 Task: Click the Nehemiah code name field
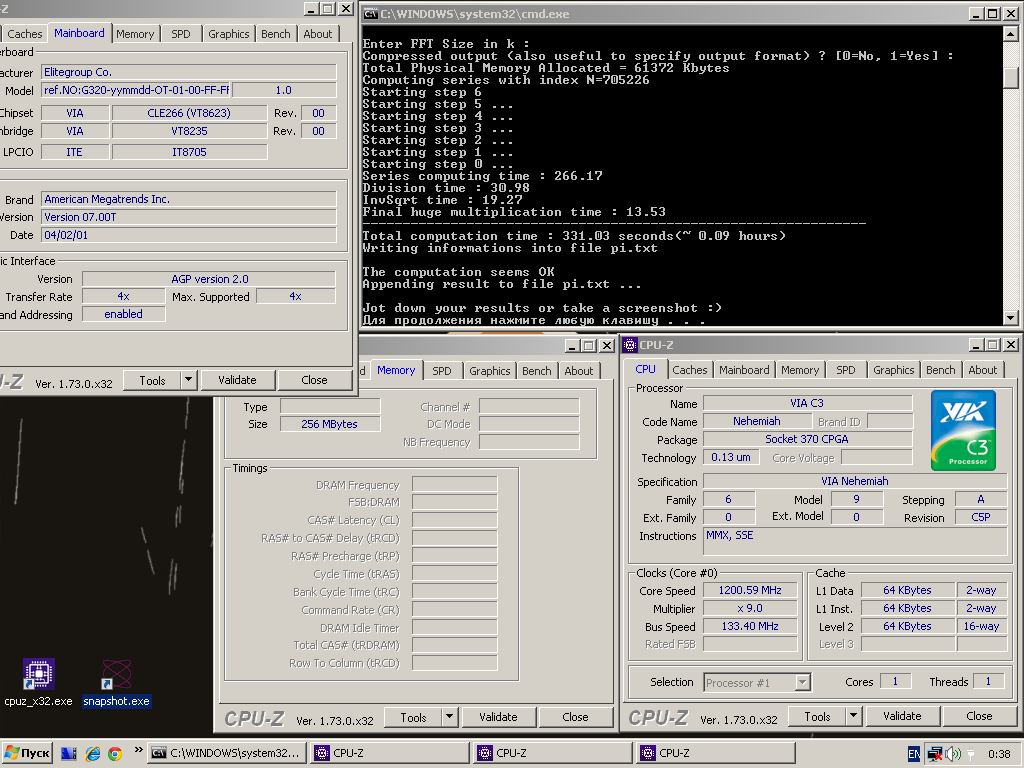(757, 421)
